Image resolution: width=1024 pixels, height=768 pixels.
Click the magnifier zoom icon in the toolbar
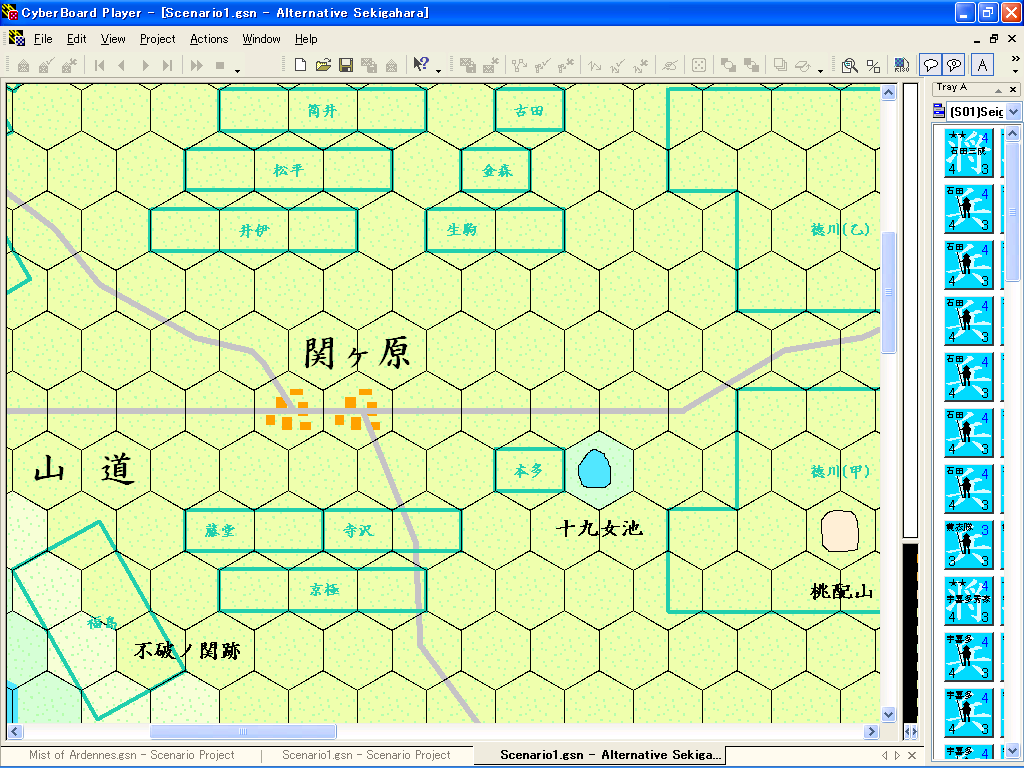tap(849, 66)
